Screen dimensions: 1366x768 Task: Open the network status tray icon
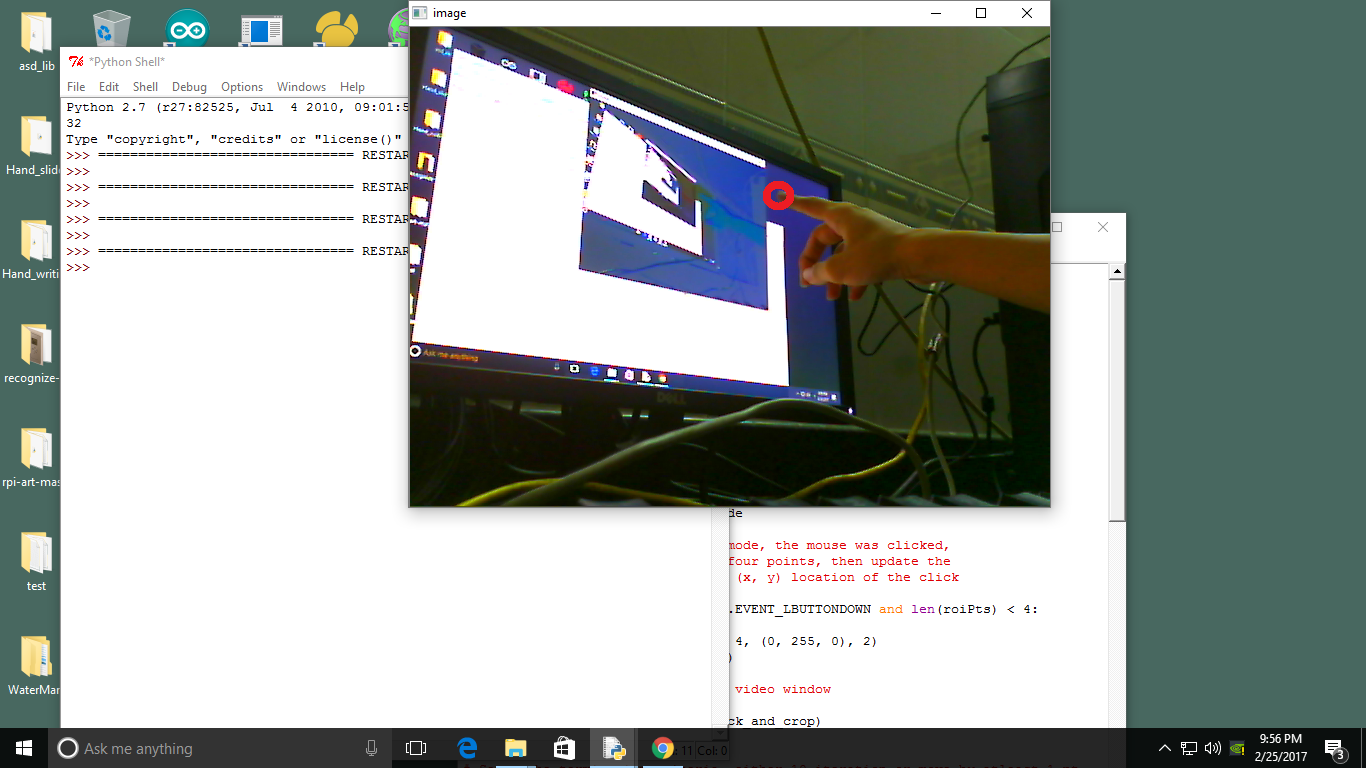pyautogui.click(x=1189, y=748)
